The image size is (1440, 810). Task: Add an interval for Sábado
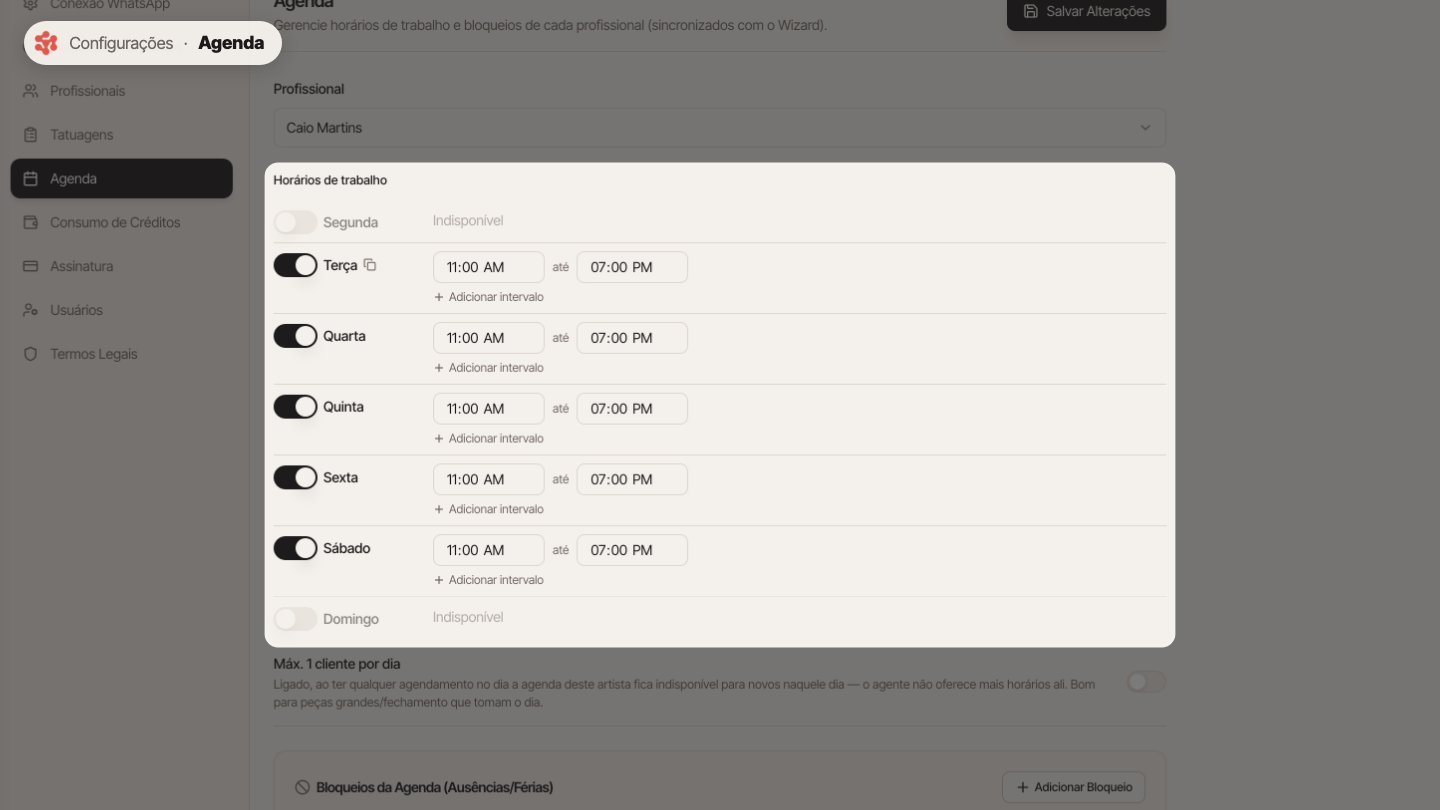pos(489,580)
